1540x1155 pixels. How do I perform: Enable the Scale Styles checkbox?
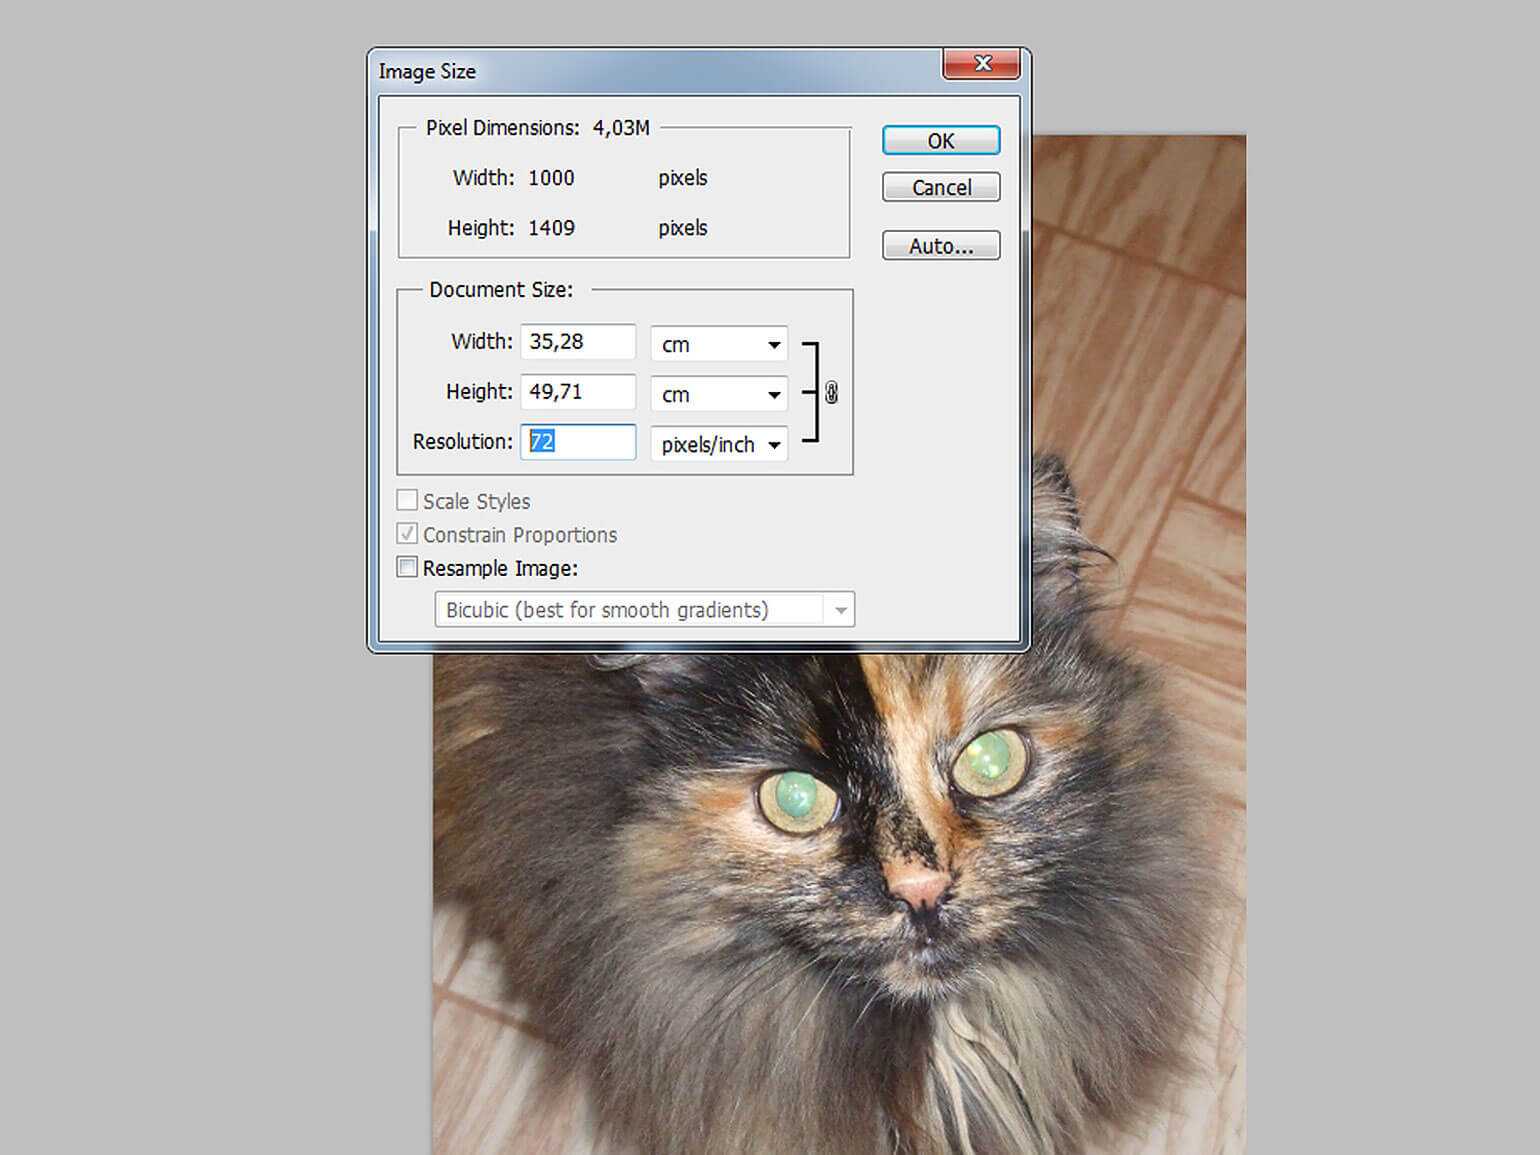click(408, 500)
